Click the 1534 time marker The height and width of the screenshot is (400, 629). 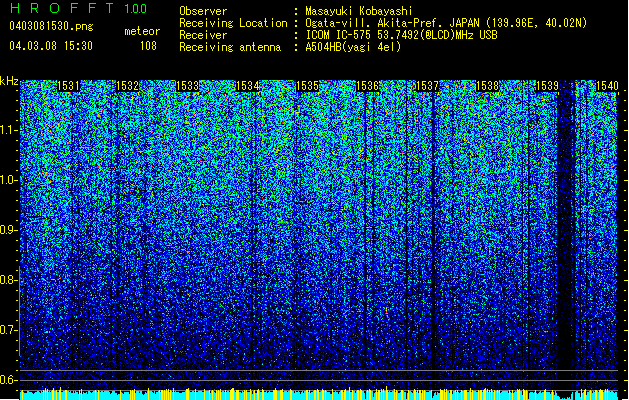(x=248, y=86)
